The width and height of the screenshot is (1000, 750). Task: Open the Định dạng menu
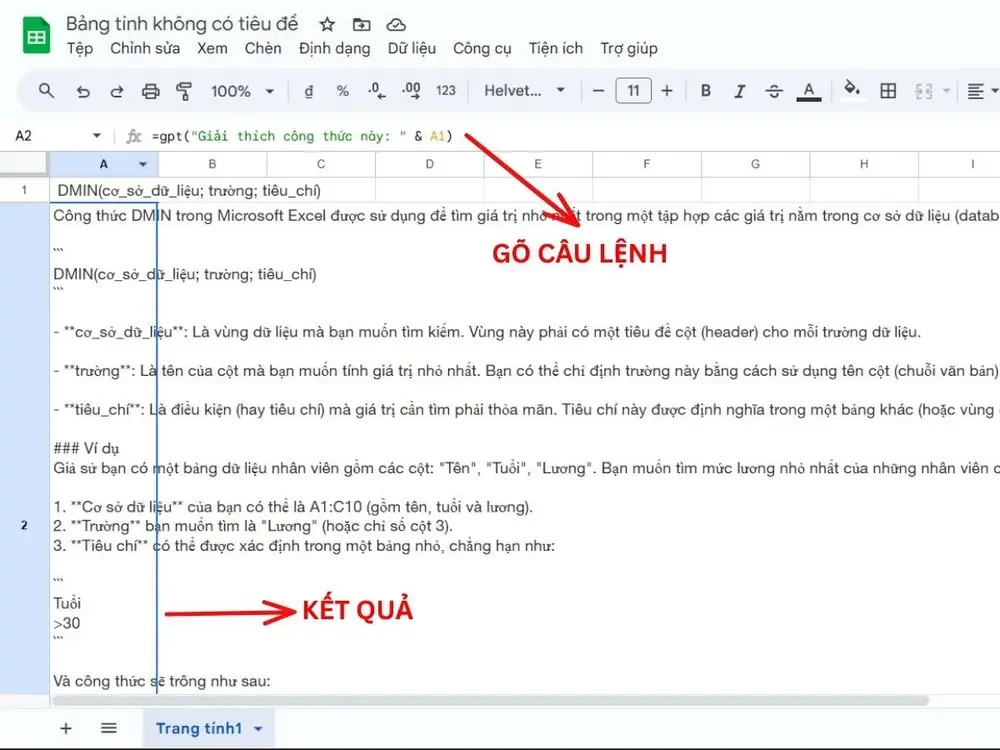point(334,48)
